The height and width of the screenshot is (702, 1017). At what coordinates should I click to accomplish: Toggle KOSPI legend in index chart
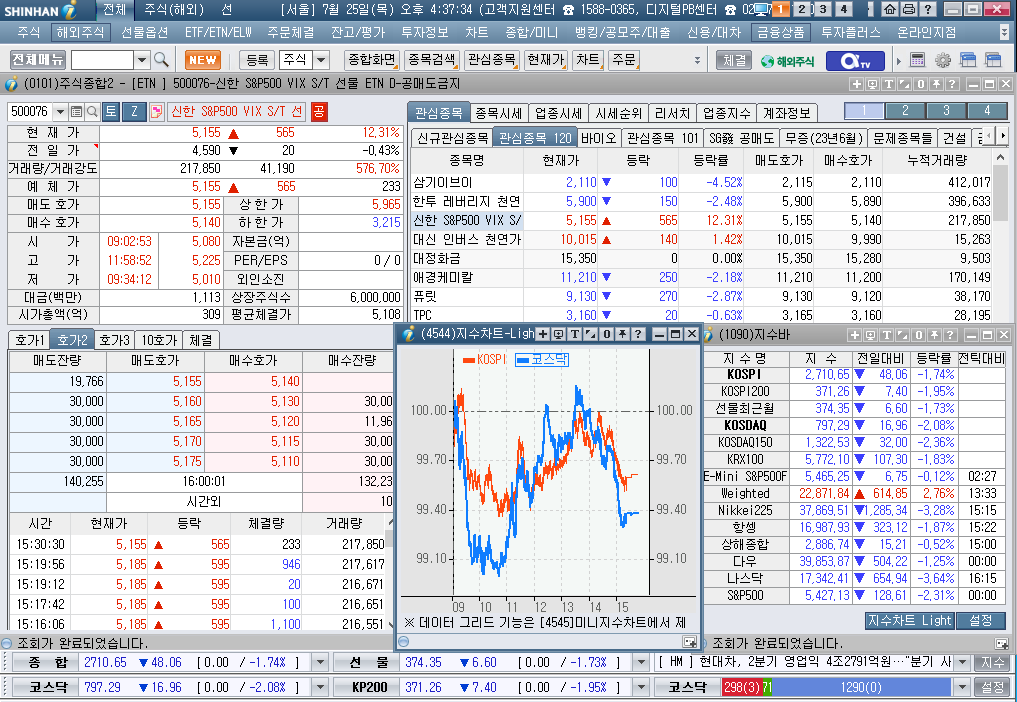(484, 359)
